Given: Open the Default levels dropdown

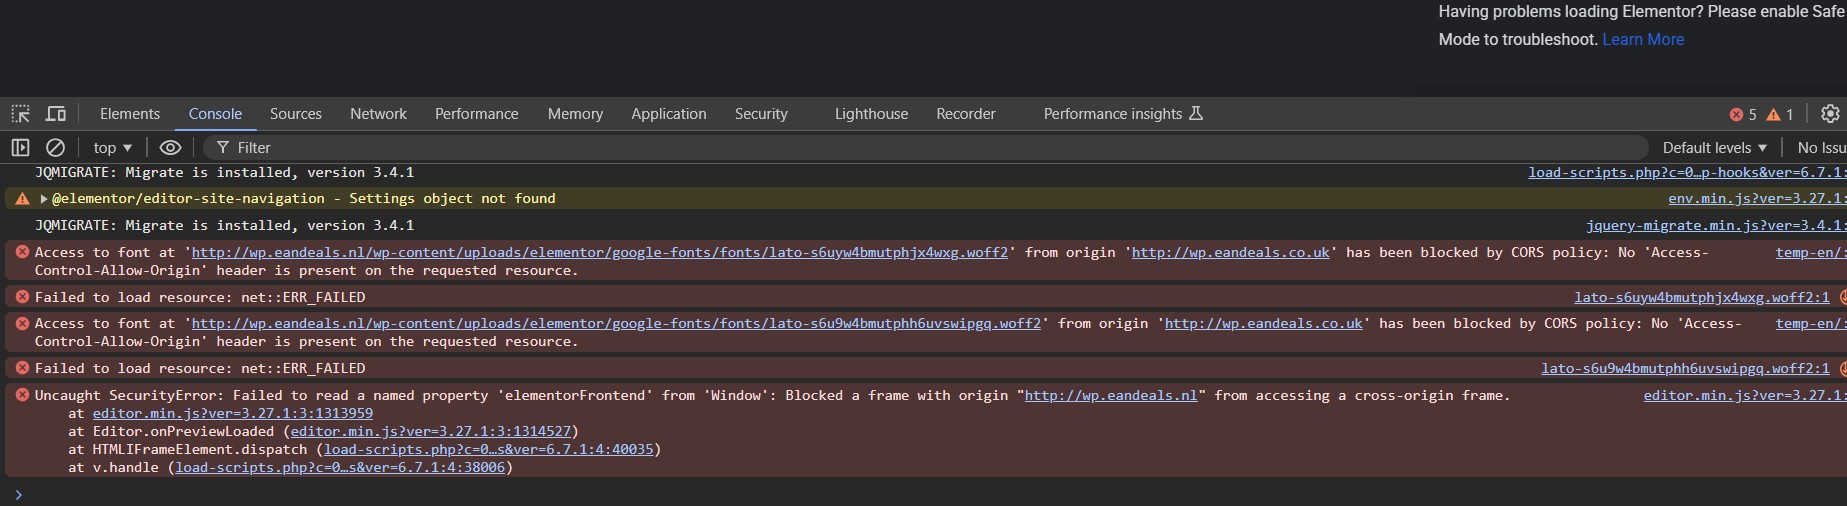Looking at the screenshot, I should pos(1714,147).
